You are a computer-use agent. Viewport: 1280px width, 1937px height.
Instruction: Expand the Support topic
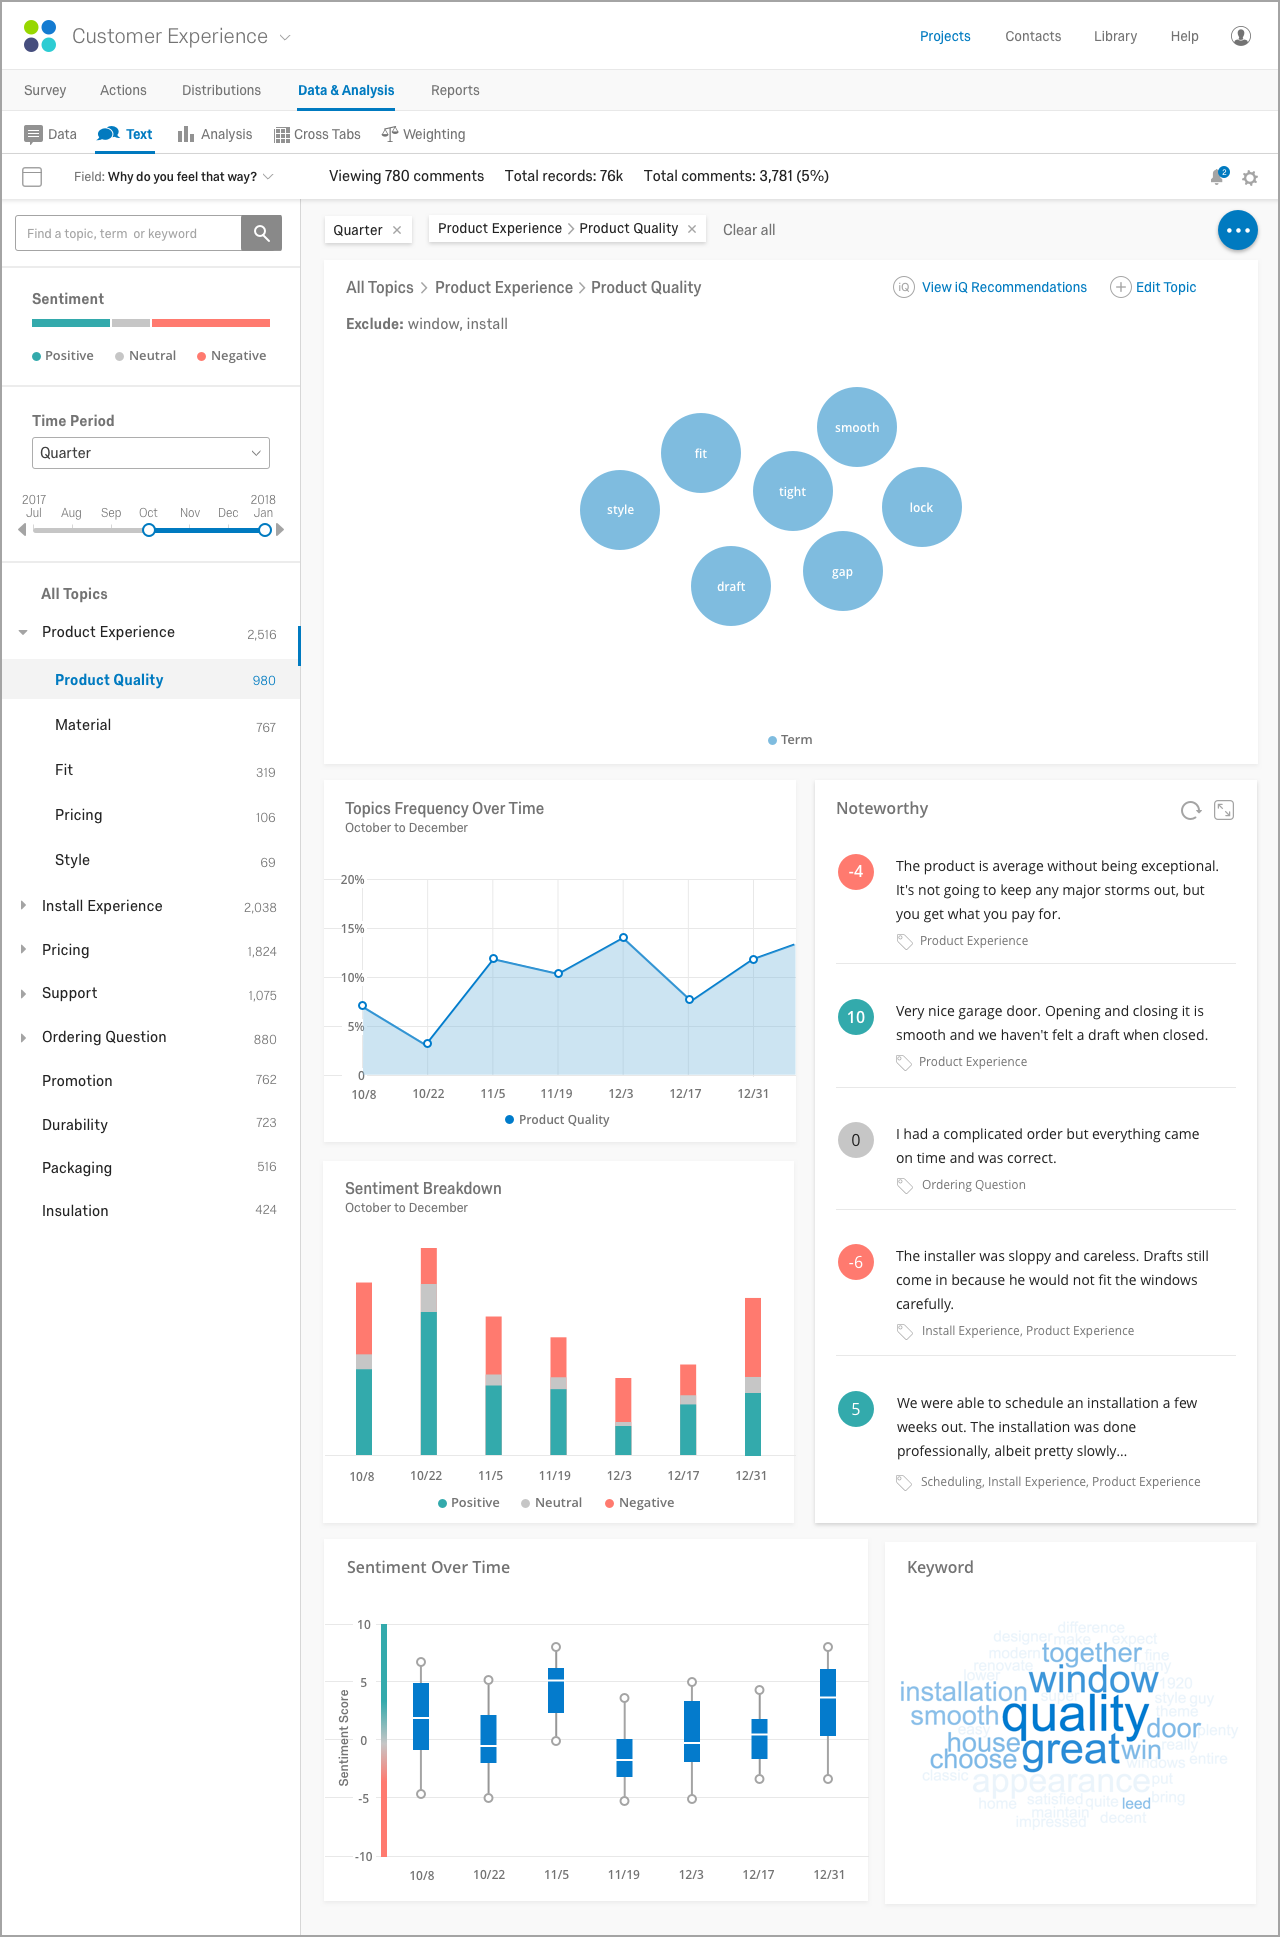[23, 993]
